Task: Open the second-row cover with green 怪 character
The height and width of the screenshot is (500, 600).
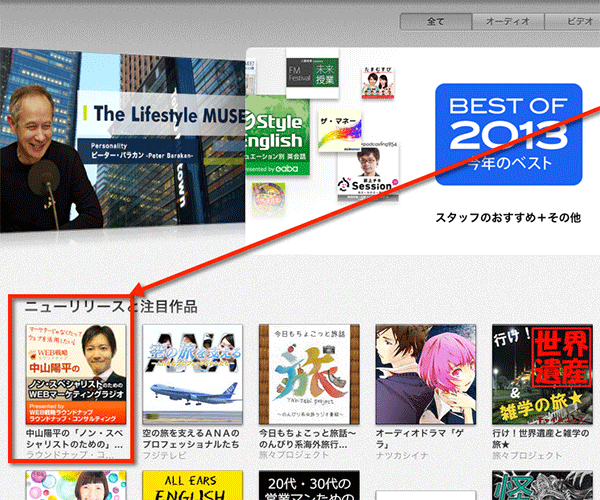Action: (x=542, y=485)
